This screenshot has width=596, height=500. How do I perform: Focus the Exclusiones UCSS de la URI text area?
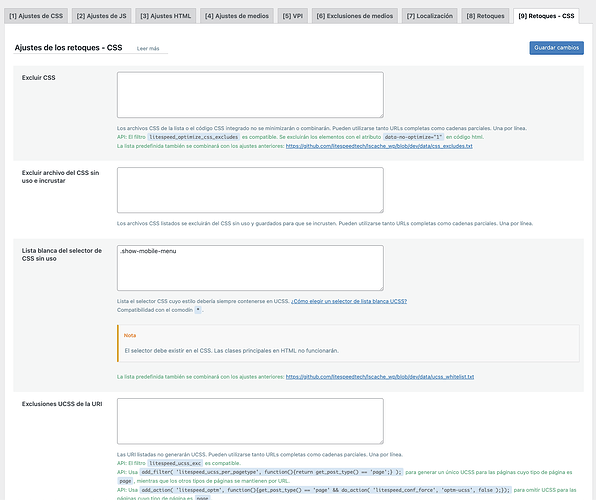tap(250, 421)
